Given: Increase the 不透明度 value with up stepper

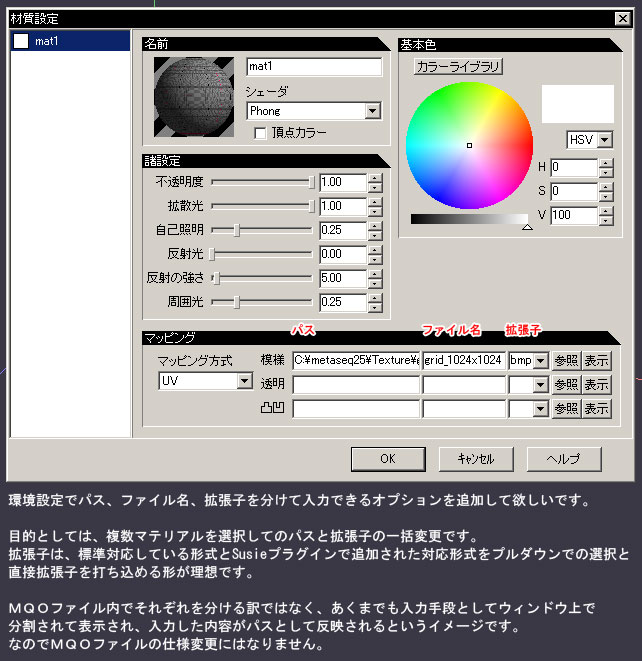Looking at the screenshot, I should 375,178.
